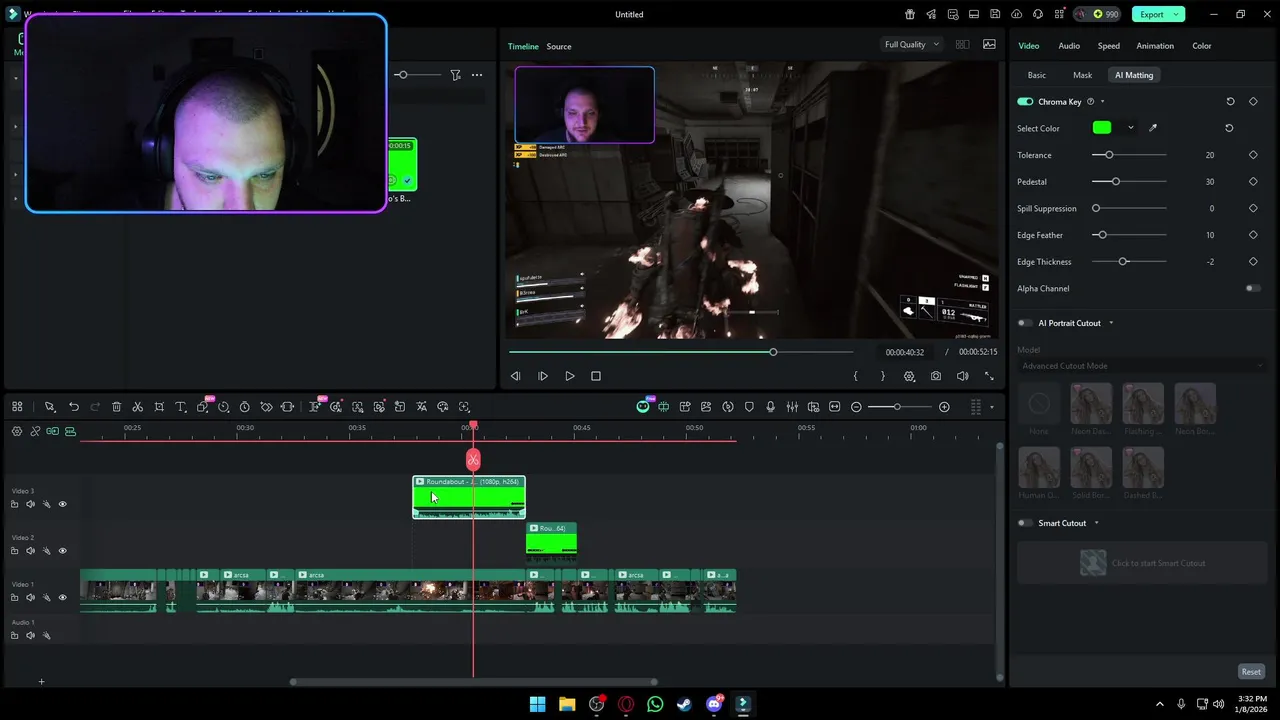Switch to the Color tab
1280x720 pixels.
pyautogui.click(x=1202, y=46)
